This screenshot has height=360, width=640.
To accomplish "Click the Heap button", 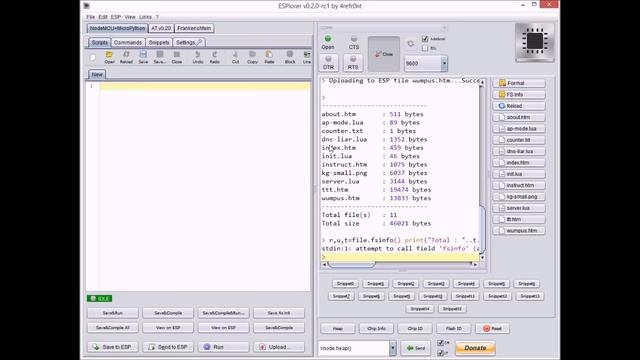I will click(x=338, y=328).
